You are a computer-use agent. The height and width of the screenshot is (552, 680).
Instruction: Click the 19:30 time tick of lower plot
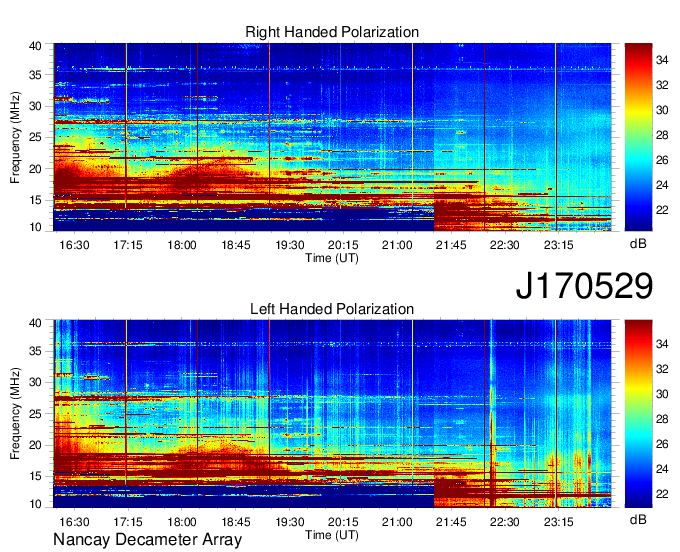(x=290, y=522)
